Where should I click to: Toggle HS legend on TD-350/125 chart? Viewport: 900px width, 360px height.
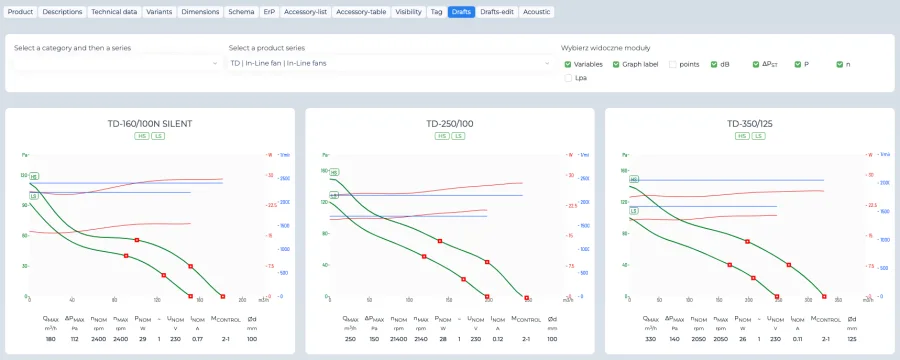(742, 136)
